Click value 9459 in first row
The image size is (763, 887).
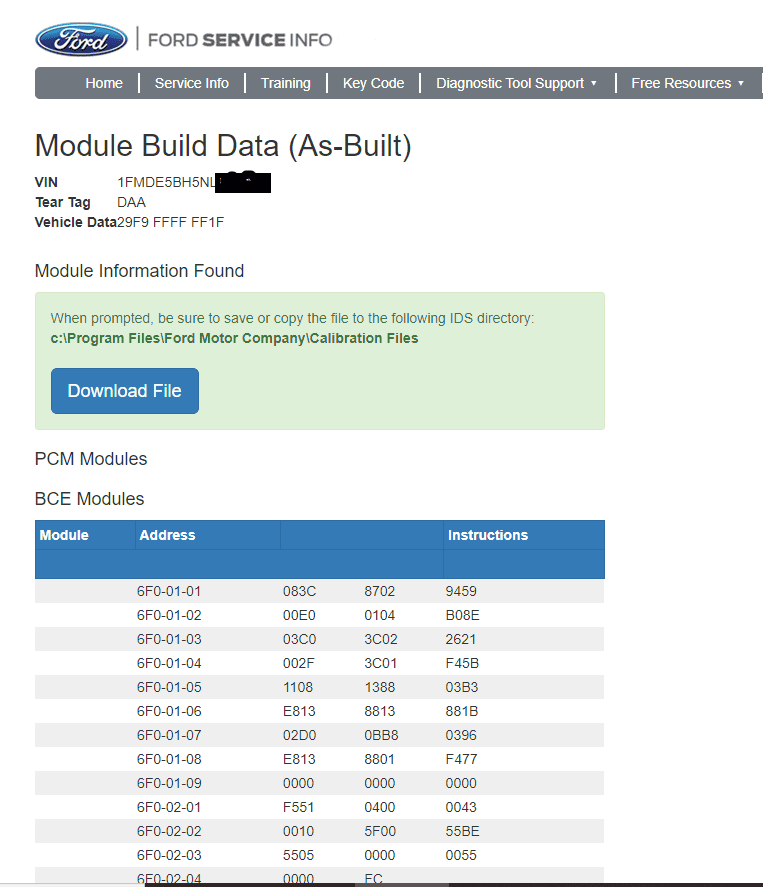click(x=461, y=591)
